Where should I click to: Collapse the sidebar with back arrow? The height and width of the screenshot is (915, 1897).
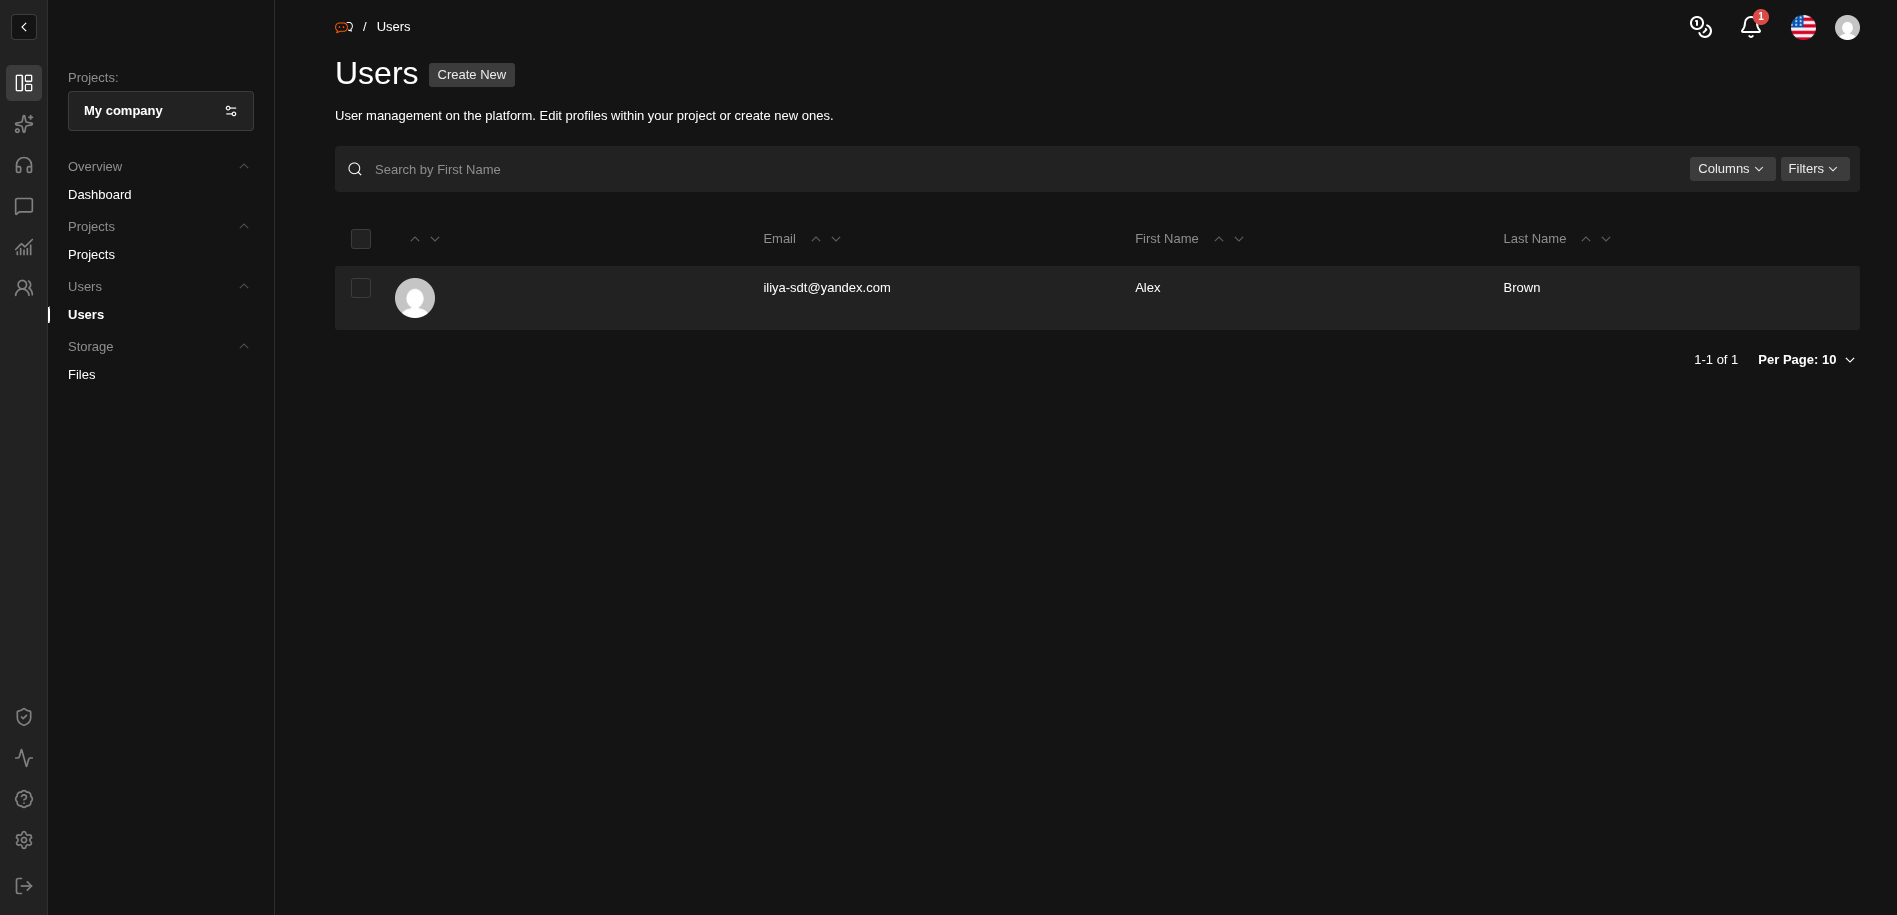click(x=24, y=27)
